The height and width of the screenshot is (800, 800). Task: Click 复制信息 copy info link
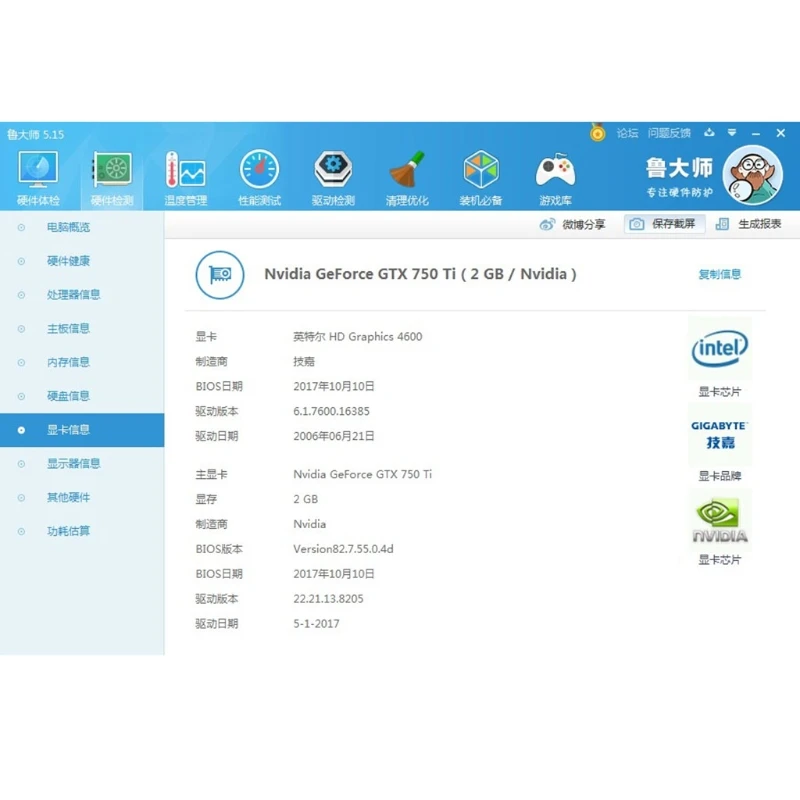(x=719, y=274)
